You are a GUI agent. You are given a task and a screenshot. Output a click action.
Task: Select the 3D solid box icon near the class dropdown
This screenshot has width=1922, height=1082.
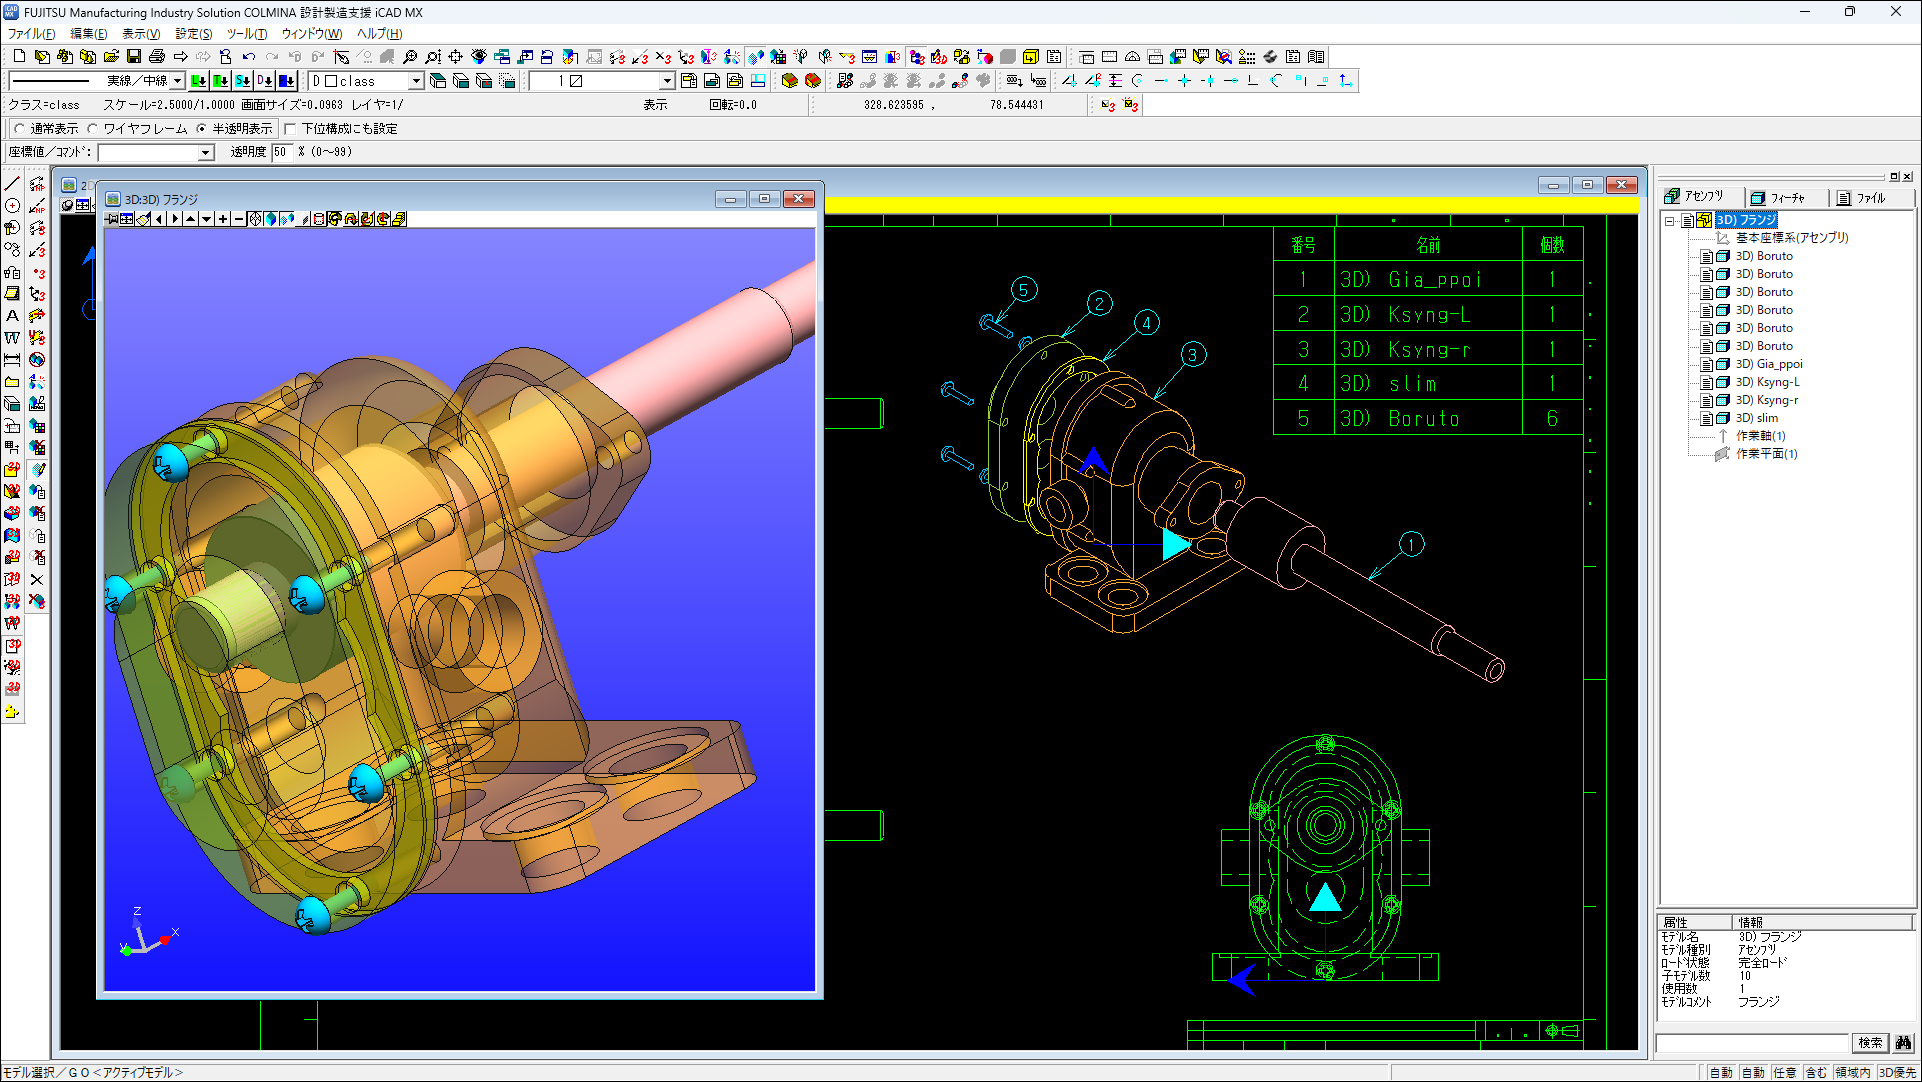point(438,81)
